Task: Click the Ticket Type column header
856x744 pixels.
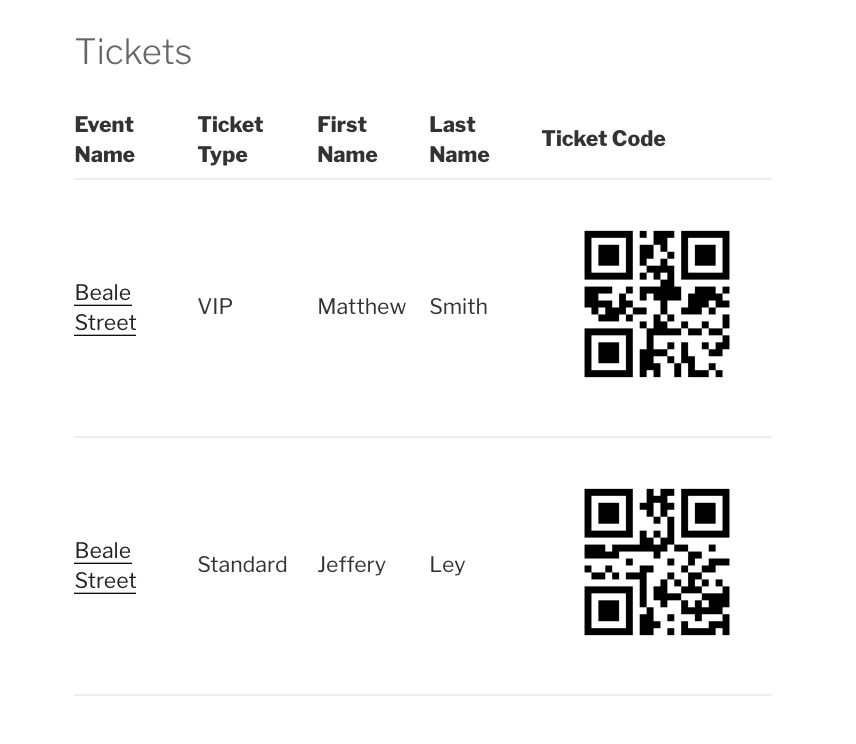Action: [230, 140]
